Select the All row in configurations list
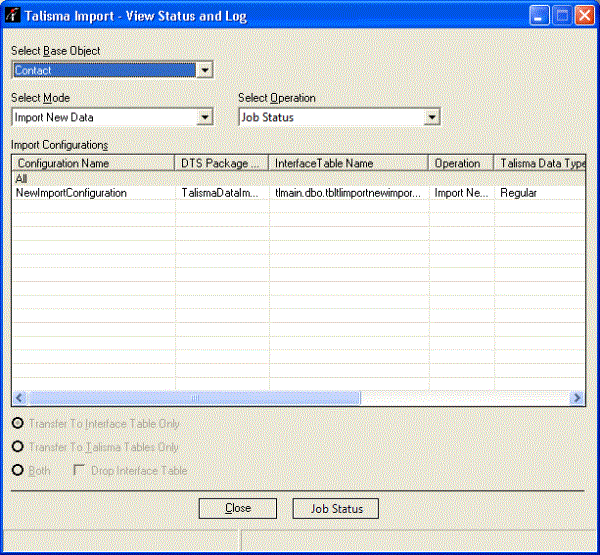Viewport: 600px width, 555px height. pos(298,178)
